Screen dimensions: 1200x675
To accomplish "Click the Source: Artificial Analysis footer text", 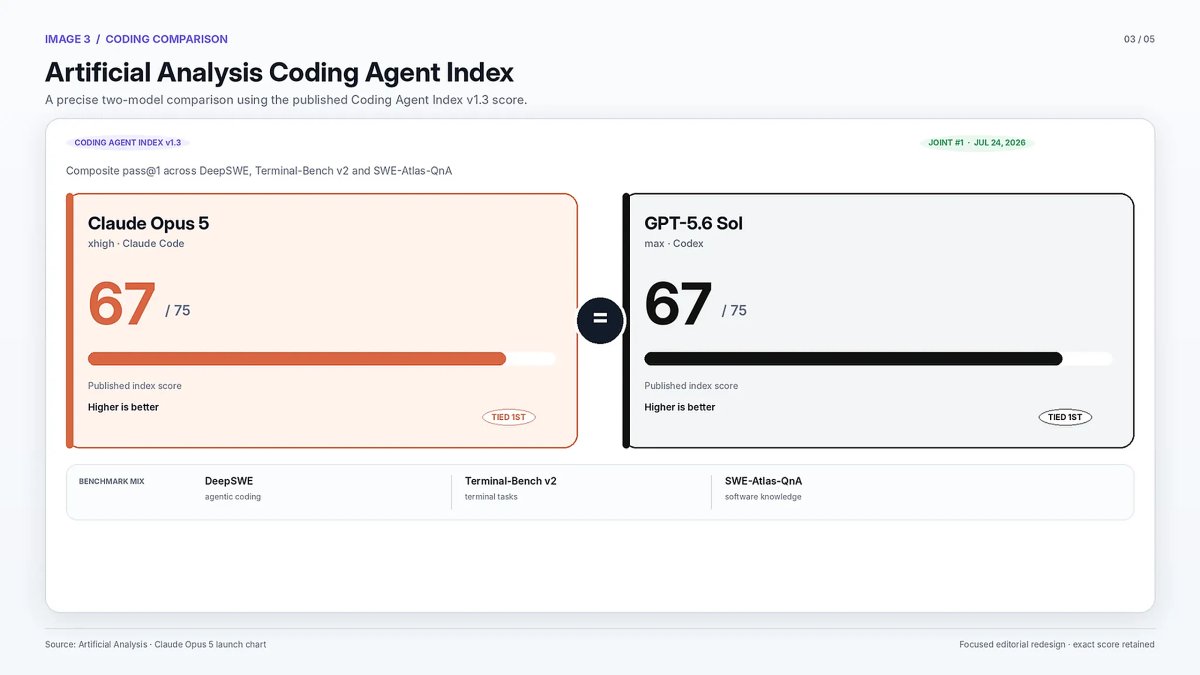I will (x=156, y=645).
